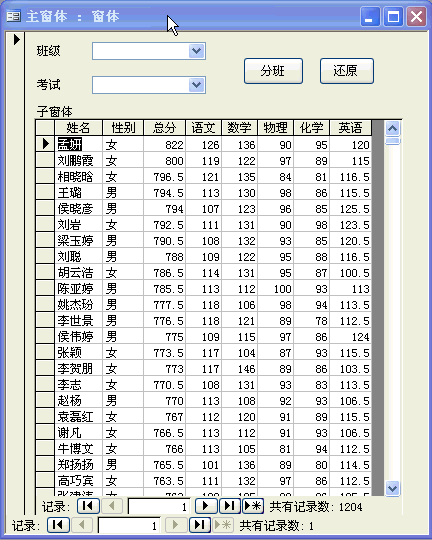Go to first record in subform navigator
The height and width of the screenshot is (540, 432).
pos(88,506)
